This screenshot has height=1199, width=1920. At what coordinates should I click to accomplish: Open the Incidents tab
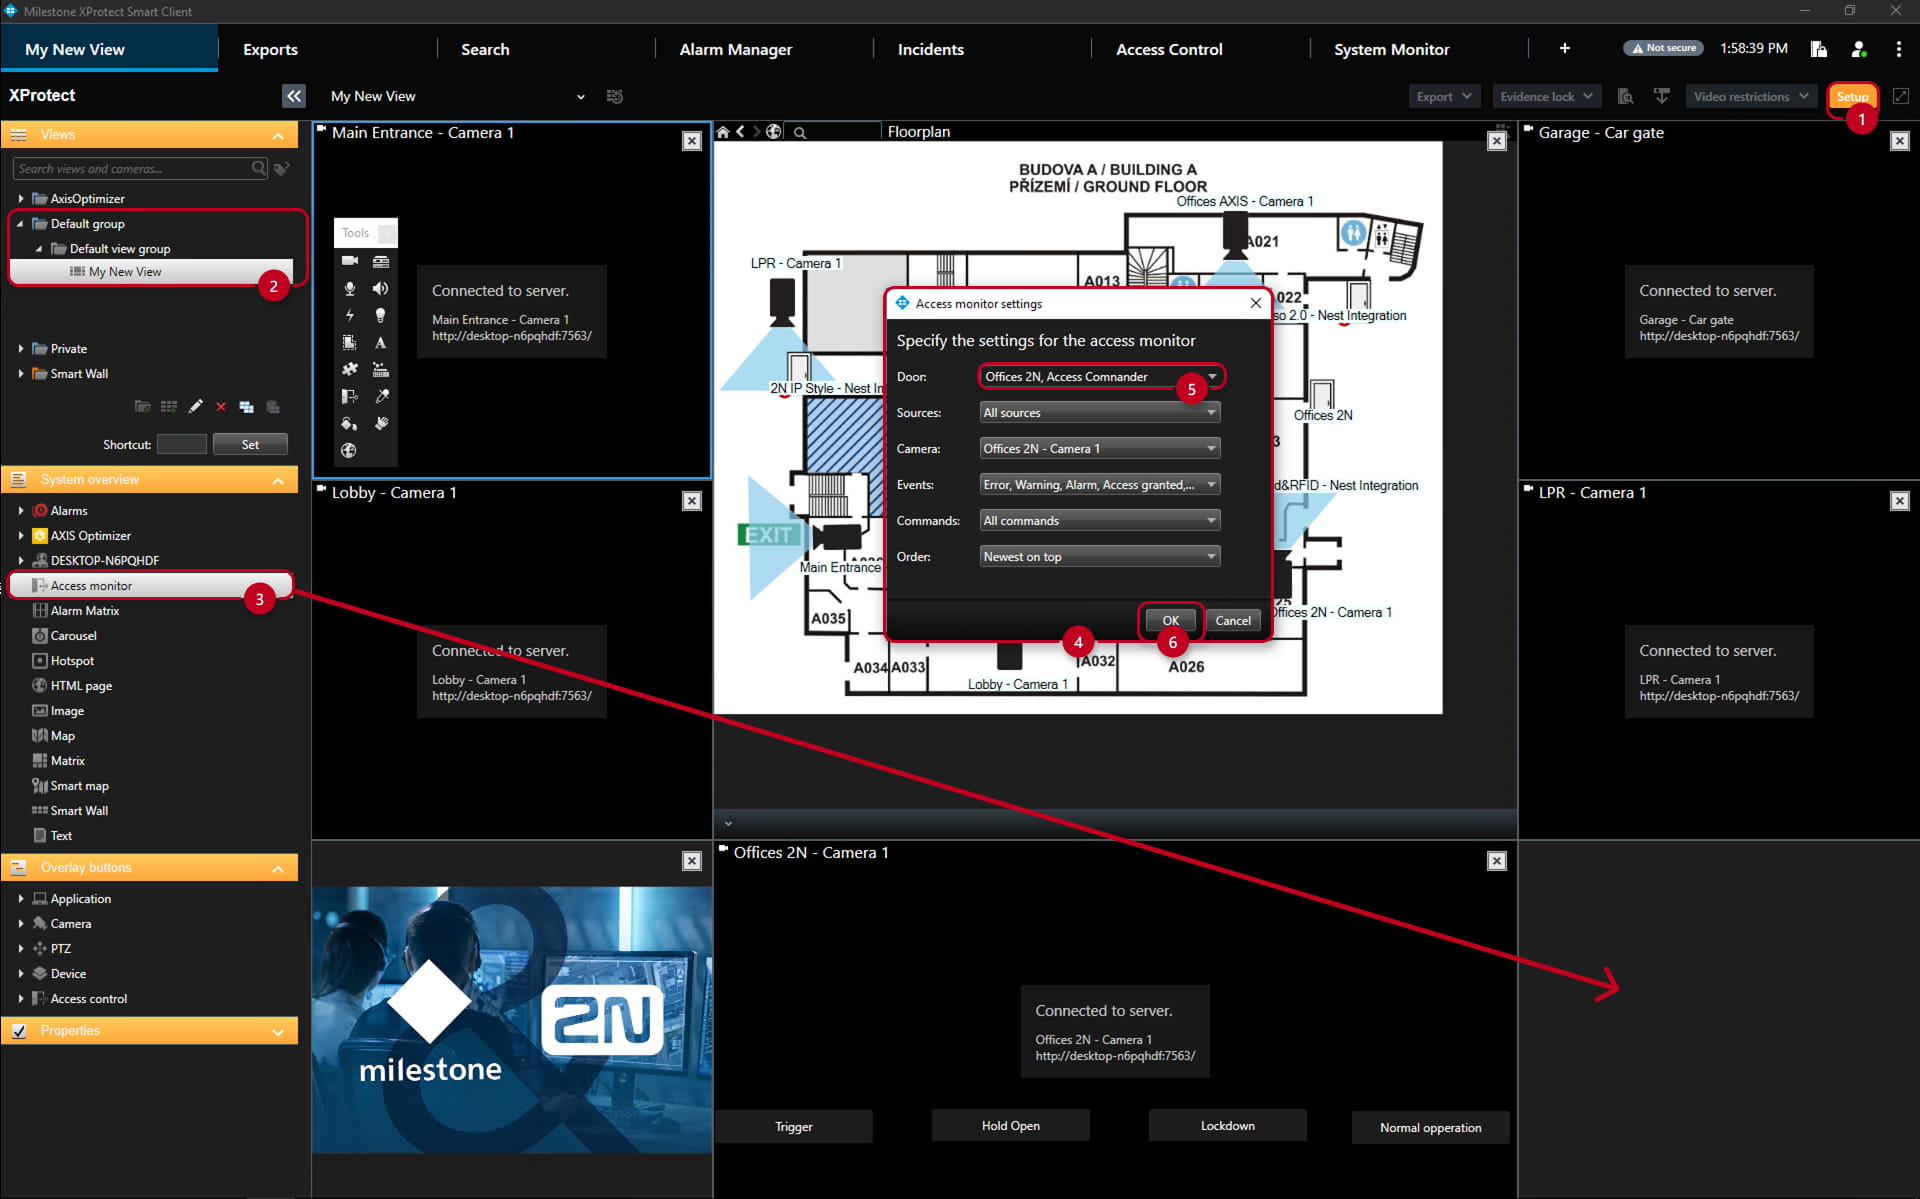(930, 49)
